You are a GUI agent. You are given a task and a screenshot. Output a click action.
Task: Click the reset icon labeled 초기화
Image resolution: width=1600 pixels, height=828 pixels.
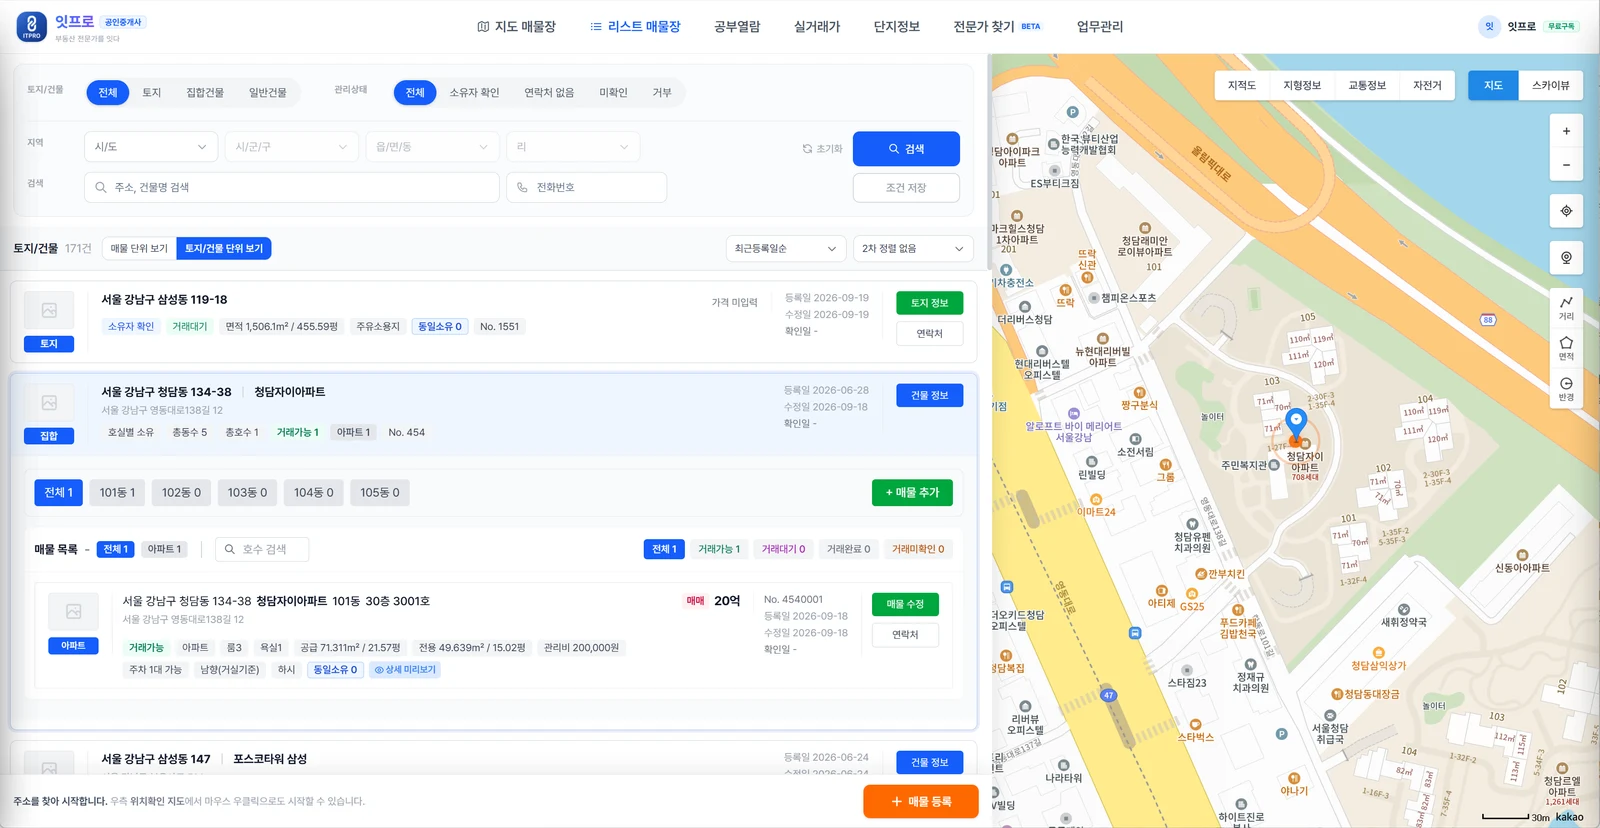point(822,149)
